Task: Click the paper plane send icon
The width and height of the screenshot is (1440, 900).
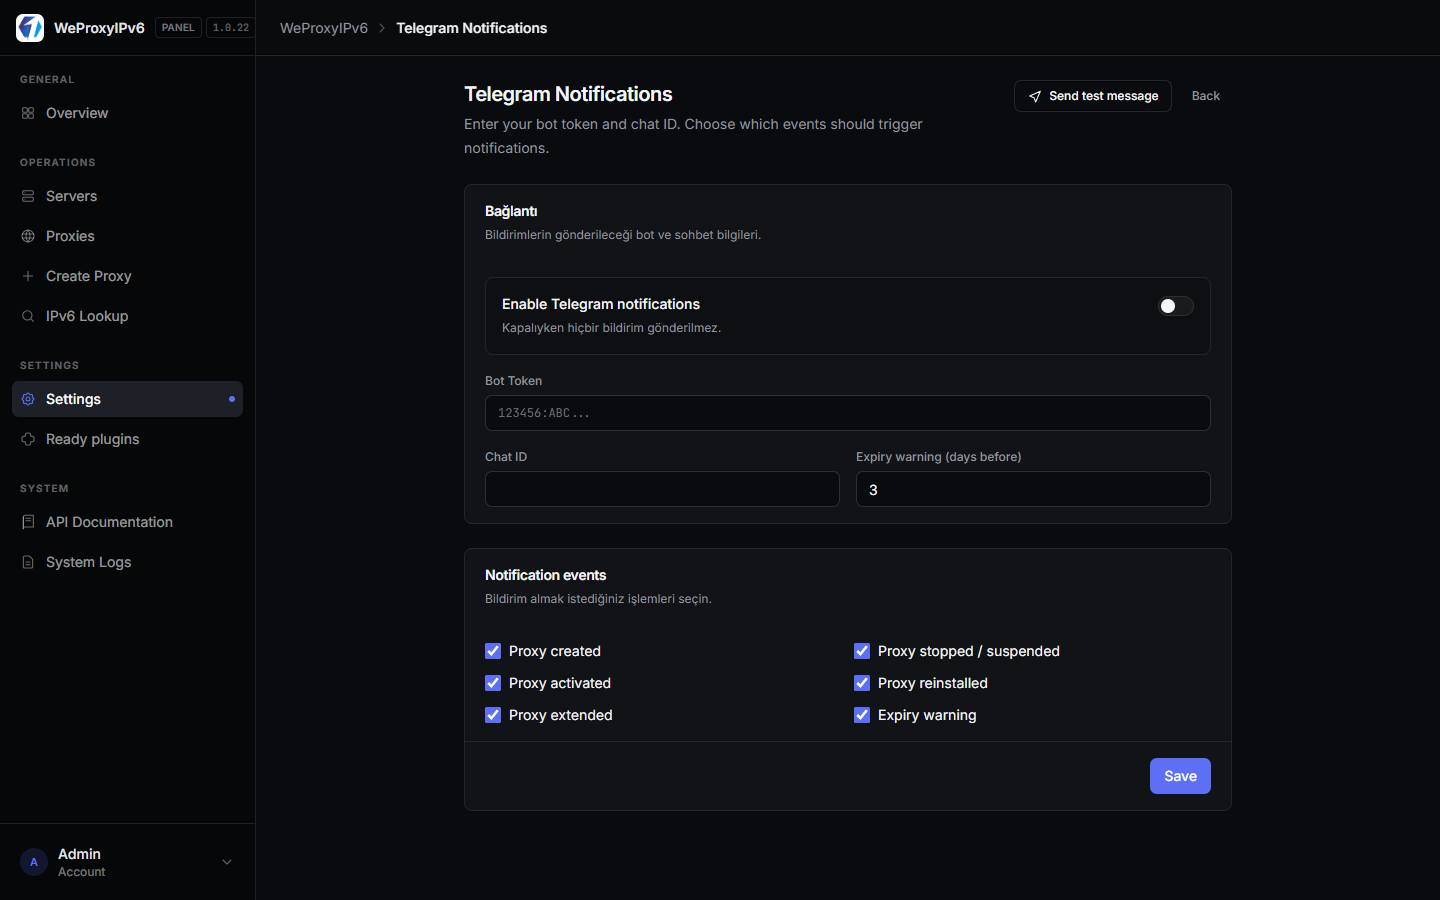Action: click(1035, 96)
